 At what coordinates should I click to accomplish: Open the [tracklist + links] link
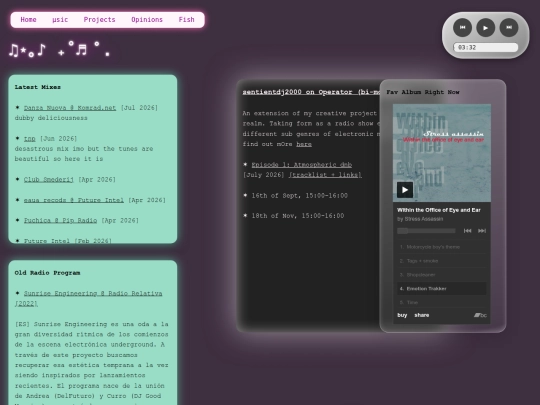(x=325, y=175)
